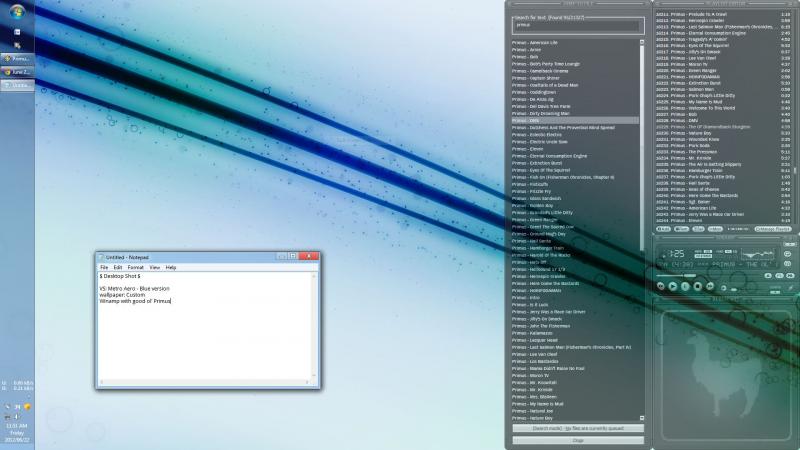This screenshot has width=800, height=450.
Task: Click the Winamp spectrum visualizer display
Action: pos(758,255)
